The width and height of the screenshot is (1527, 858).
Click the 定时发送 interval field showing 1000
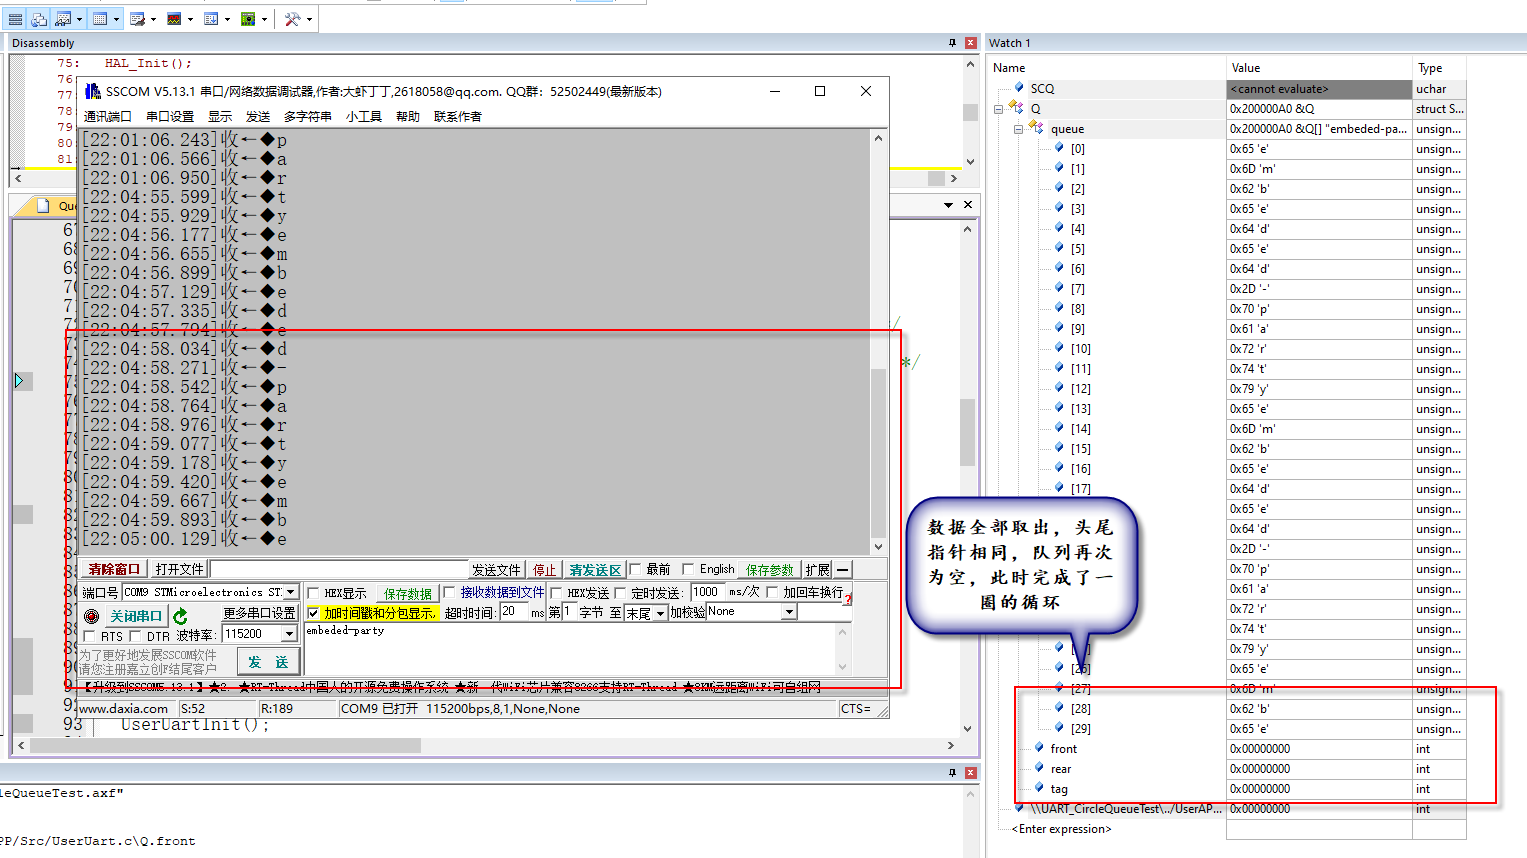708,592
